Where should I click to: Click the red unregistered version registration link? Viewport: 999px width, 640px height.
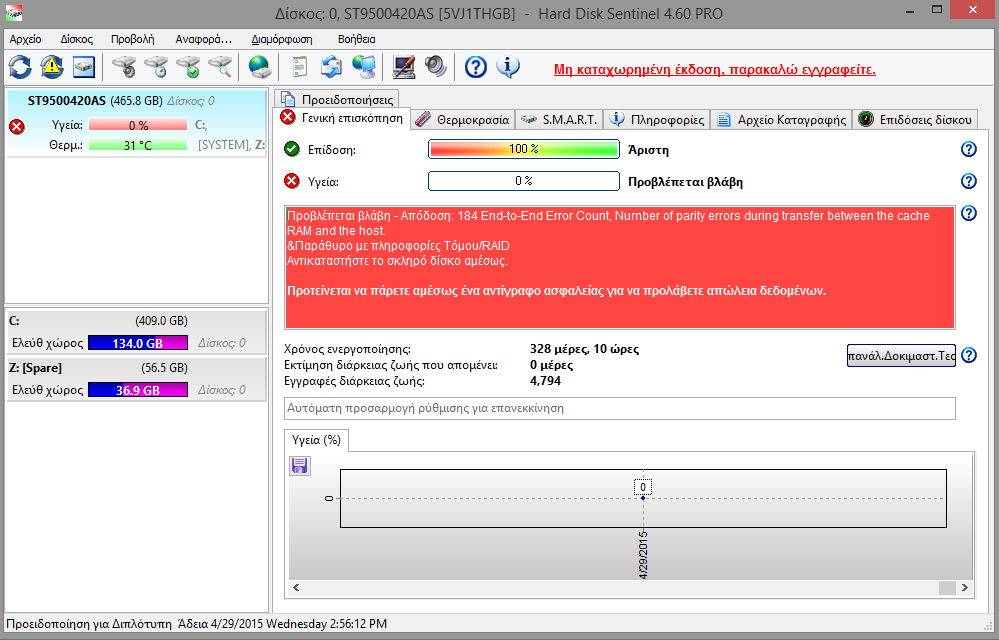click(x=714, y=69)
